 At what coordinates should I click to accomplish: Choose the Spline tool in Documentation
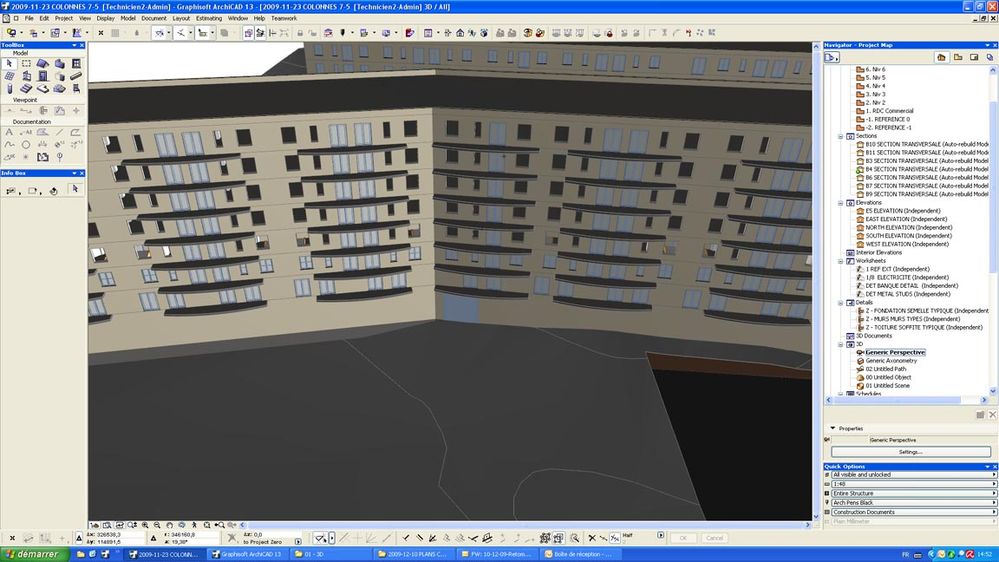tap(10, 145)
